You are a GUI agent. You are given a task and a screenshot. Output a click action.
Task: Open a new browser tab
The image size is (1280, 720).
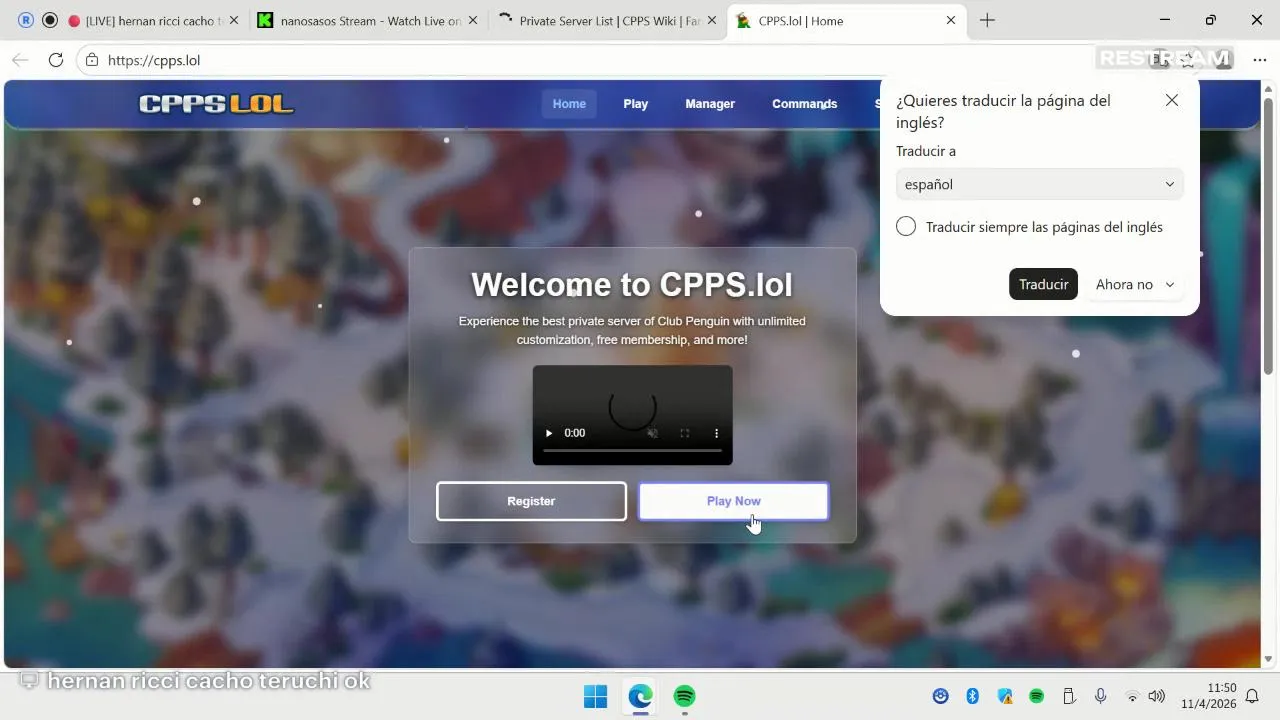click(987, 20)
